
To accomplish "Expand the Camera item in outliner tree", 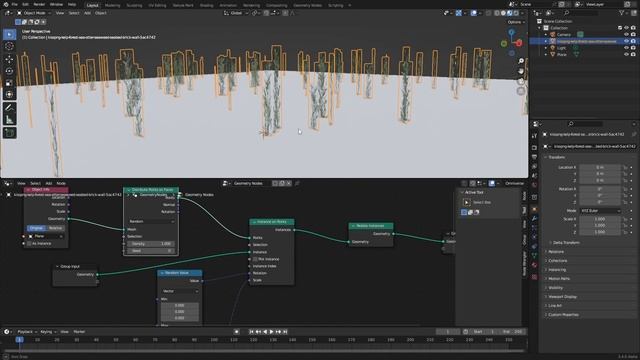I will (546, 35).
